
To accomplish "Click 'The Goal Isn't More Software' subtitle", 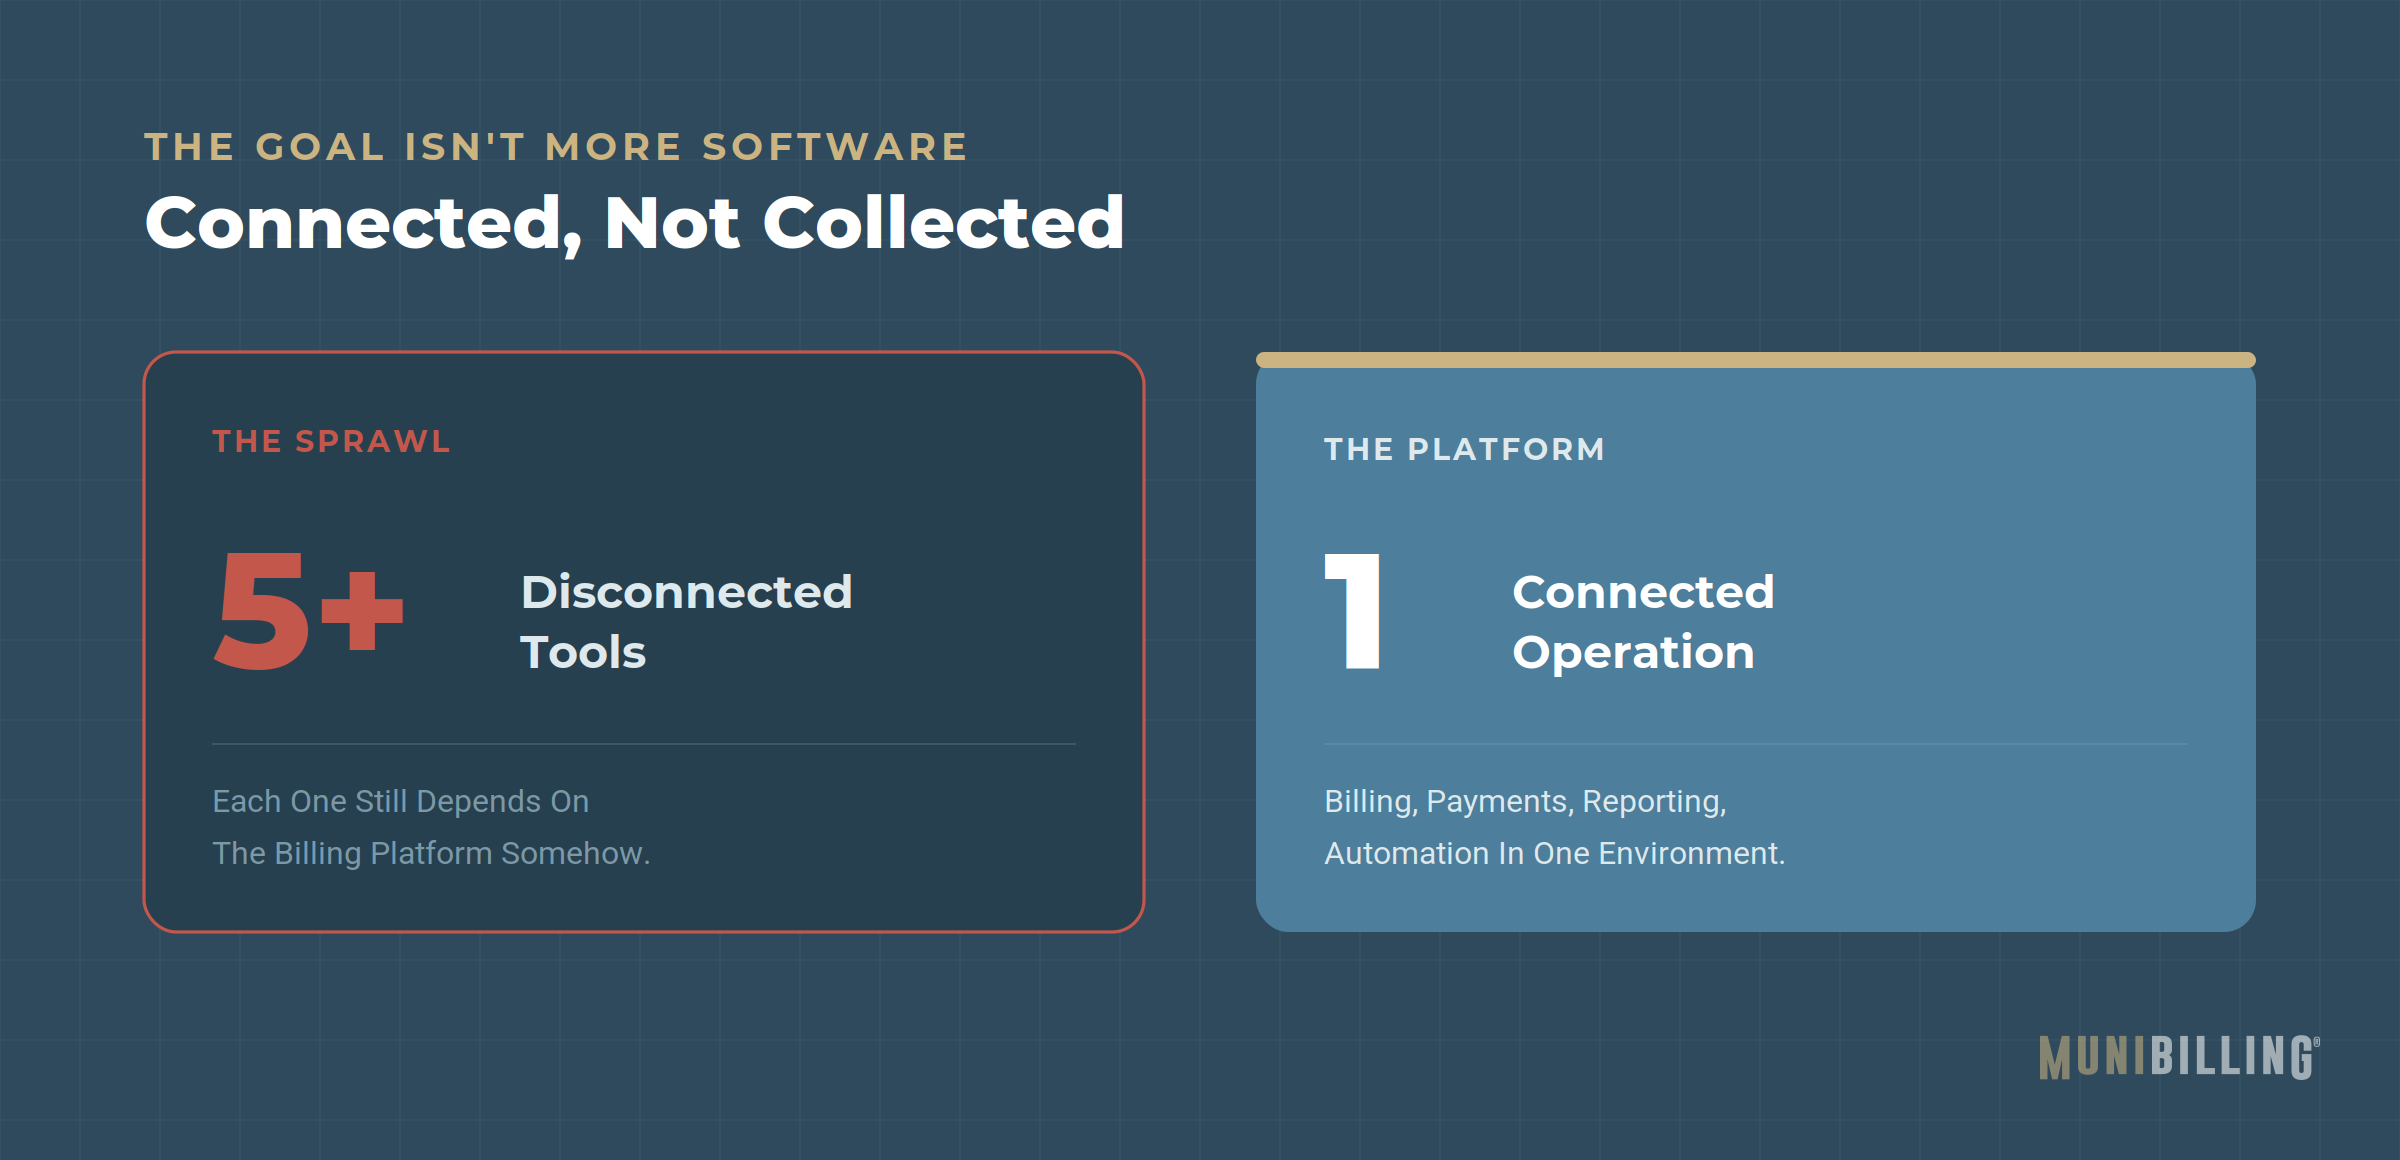I will (x=556, y=146).
